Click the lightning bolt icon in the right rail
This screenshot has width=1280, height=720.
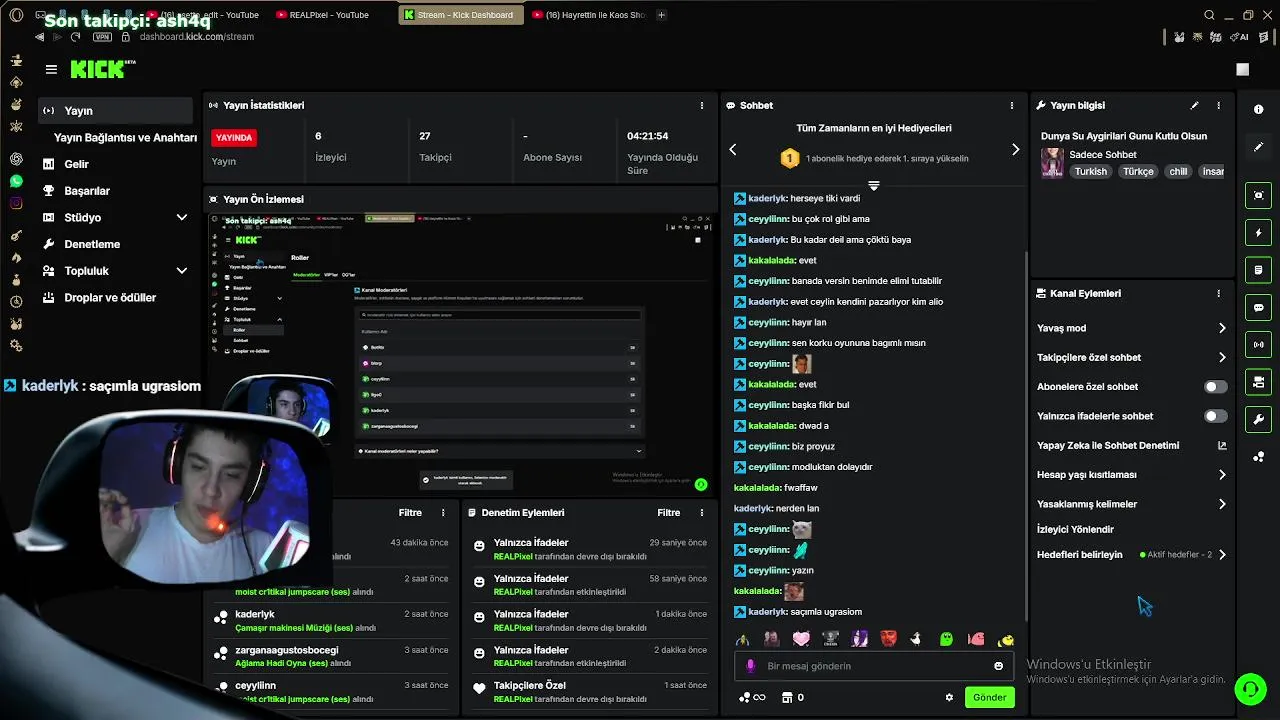tap(1258, 233)
